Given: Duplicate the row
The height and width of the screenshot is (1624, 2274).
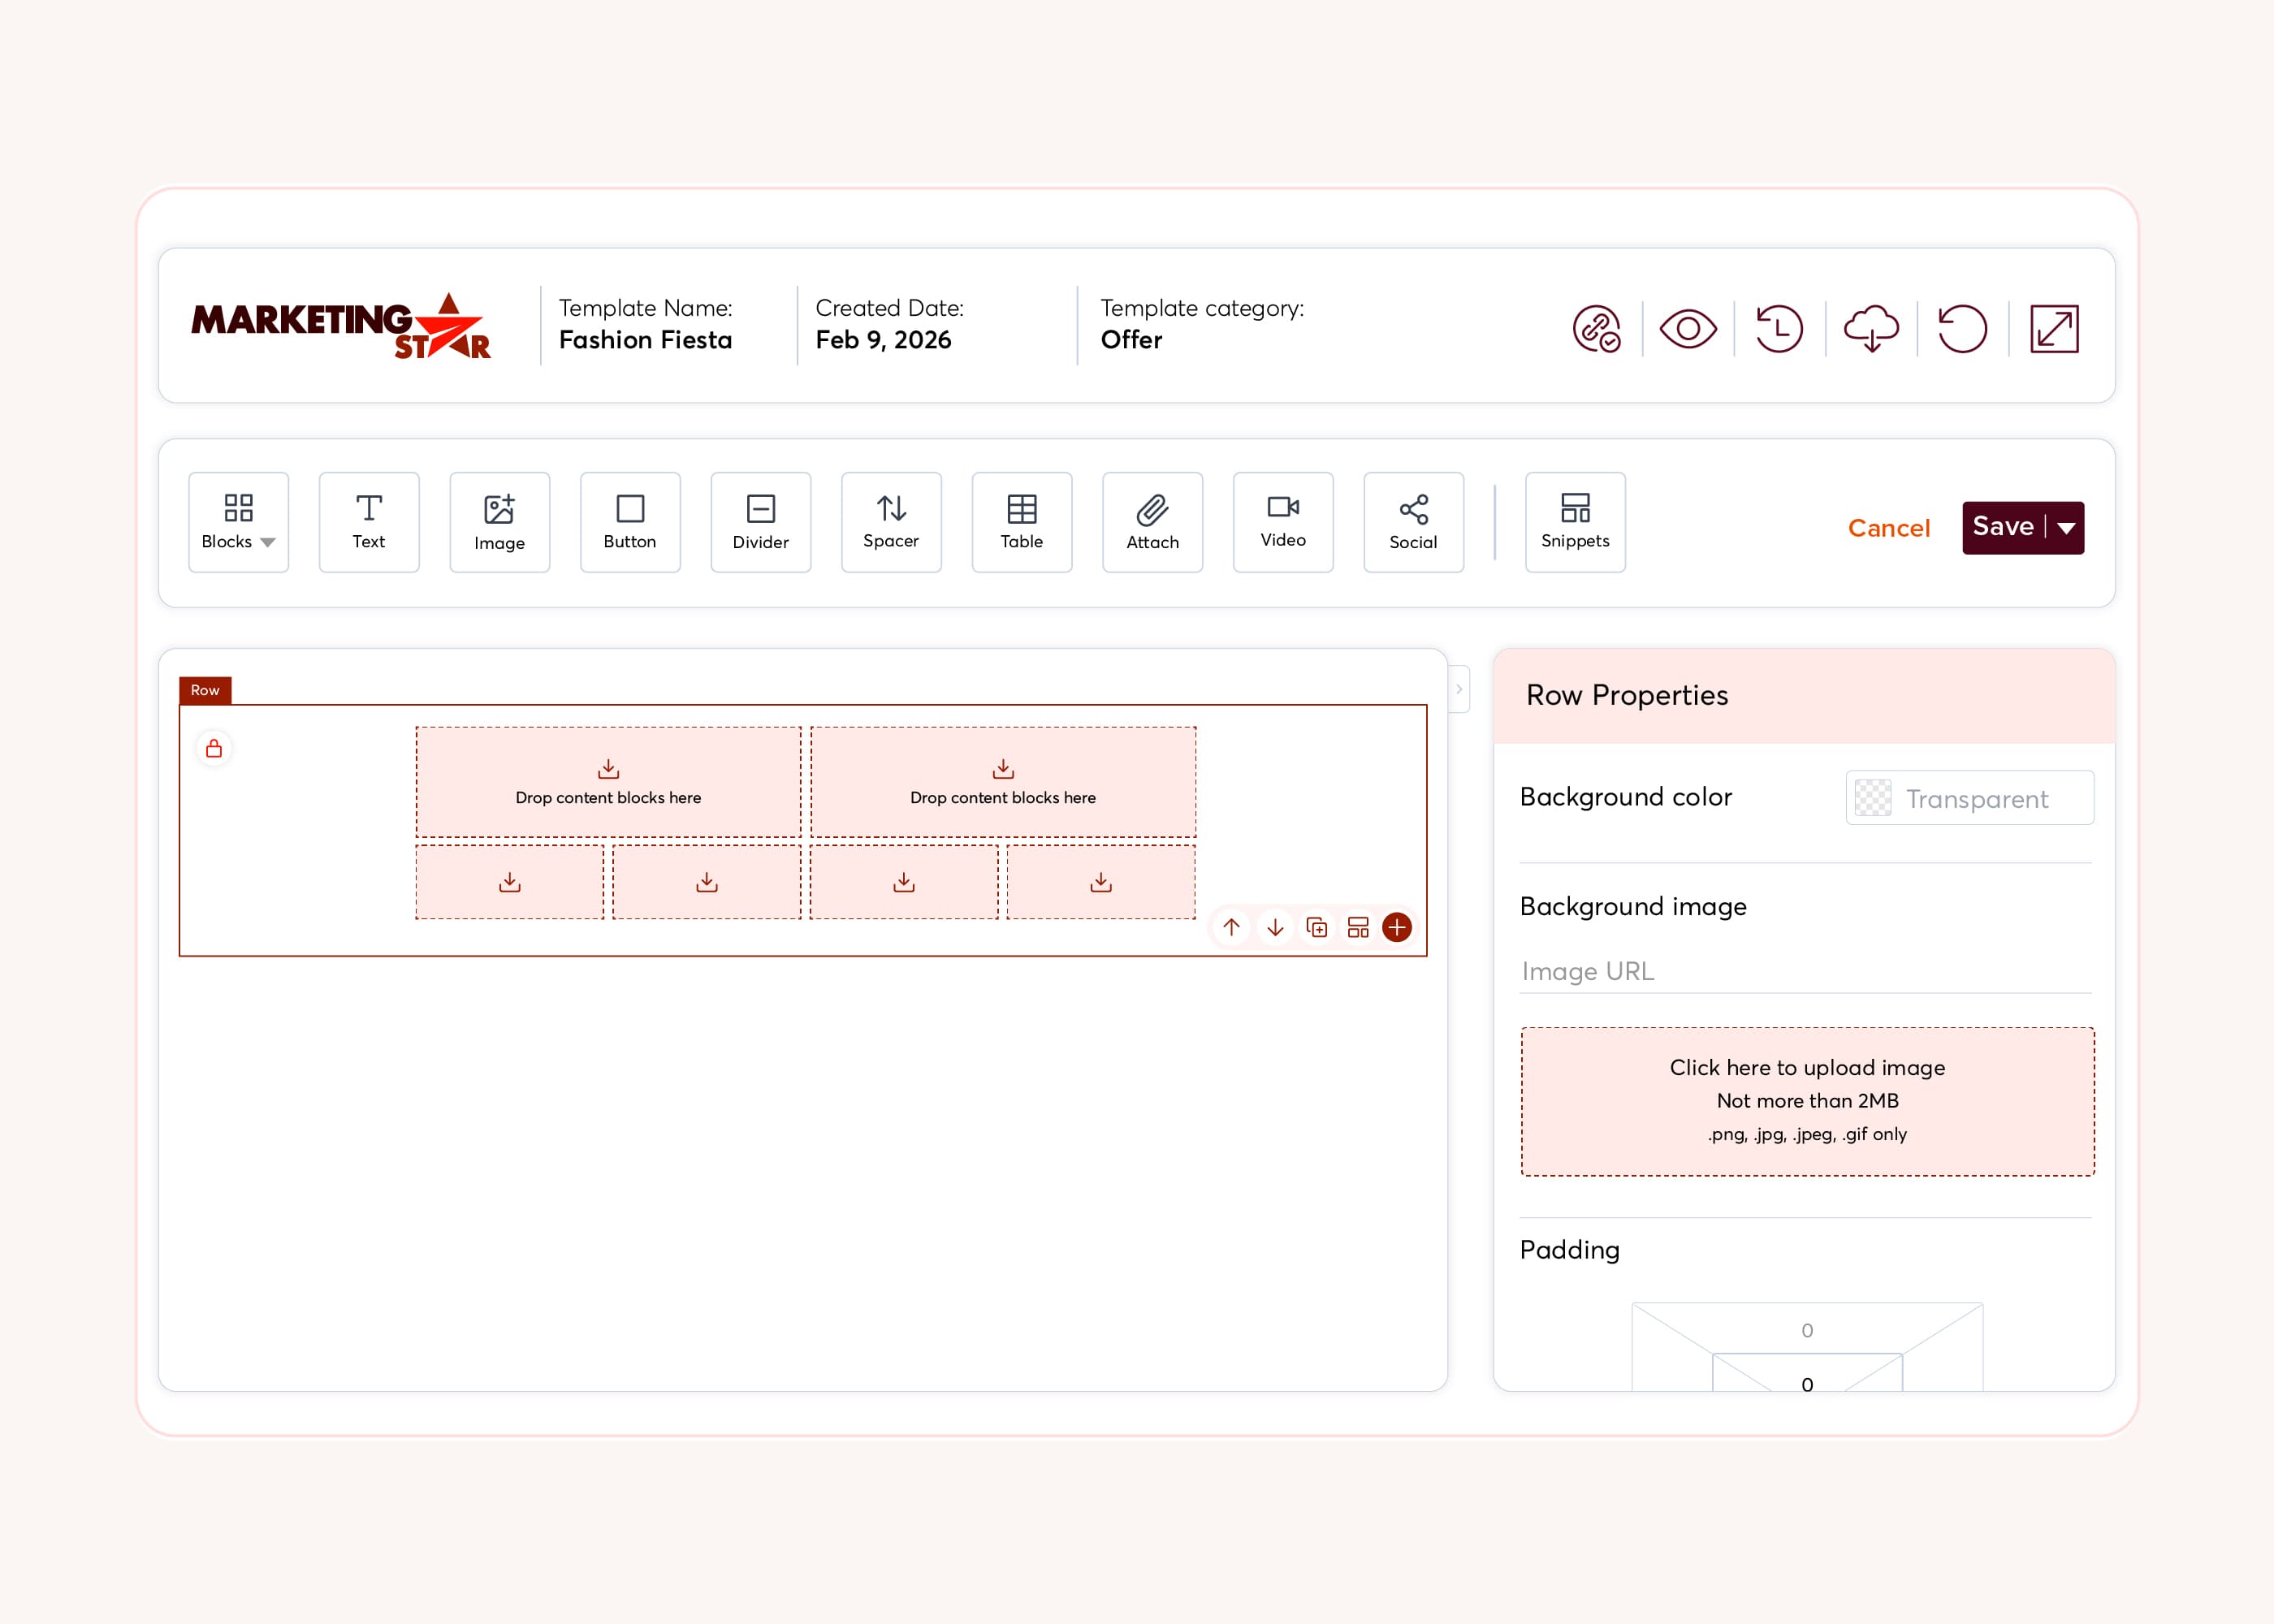Looking at the screenshot, I should 1317,927.
